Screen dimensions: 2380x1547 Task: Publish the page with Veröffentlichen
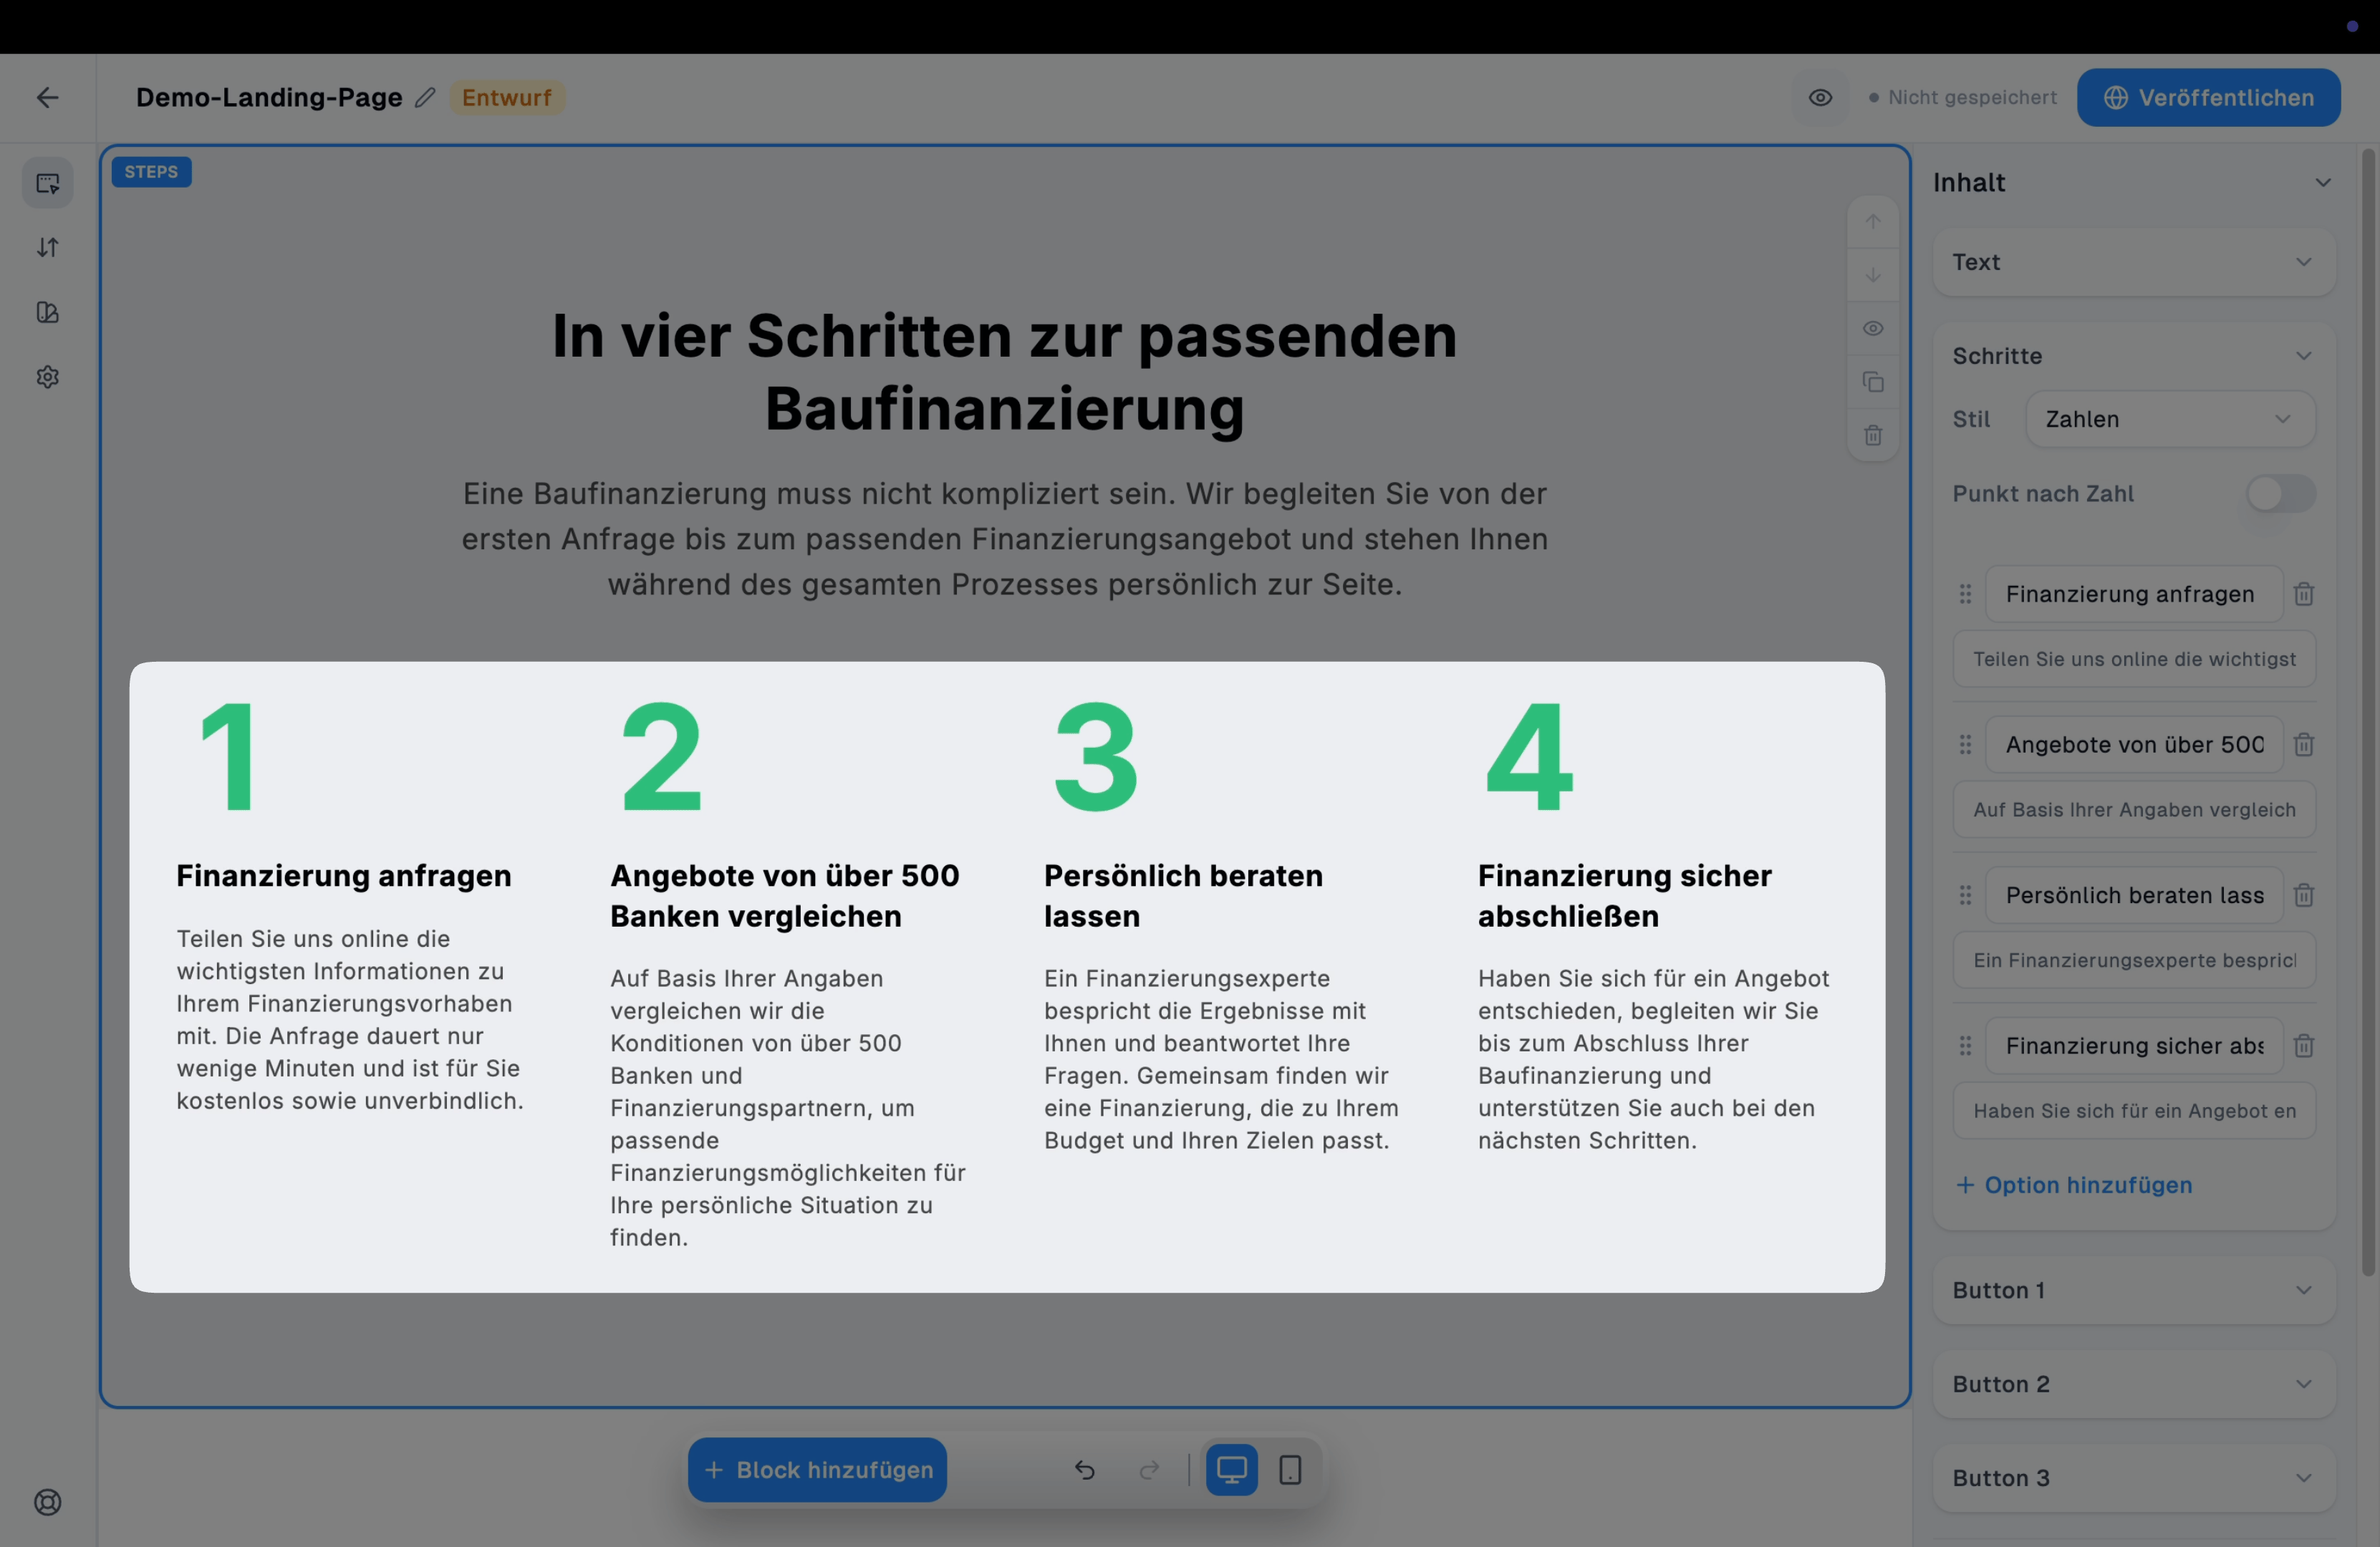(x=2208, y=97)
